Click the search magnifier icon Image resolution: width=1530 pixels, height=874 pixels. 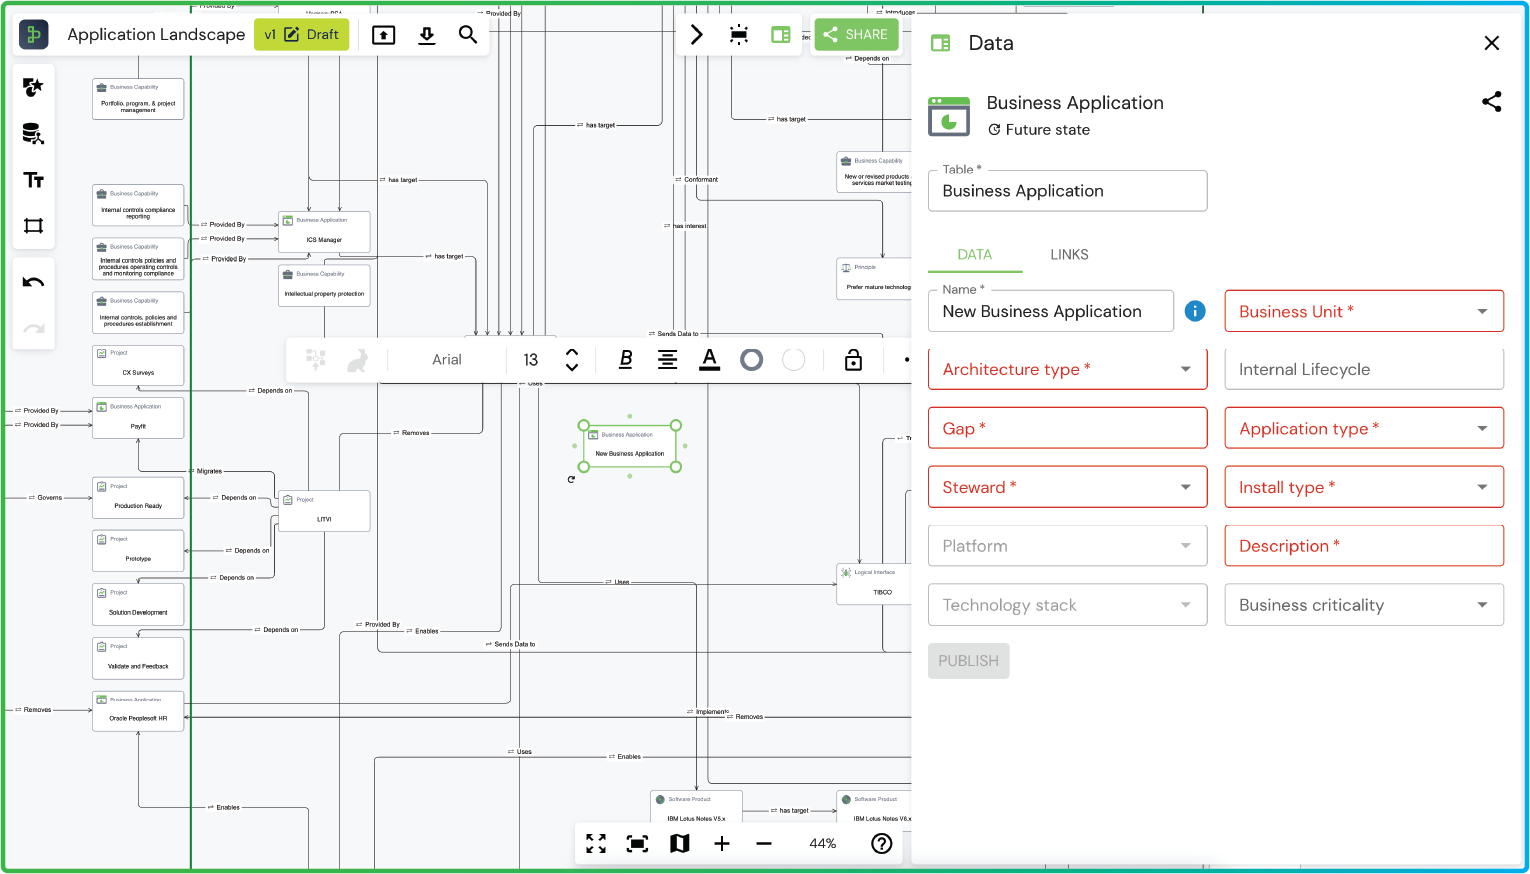tap(467, 35)
